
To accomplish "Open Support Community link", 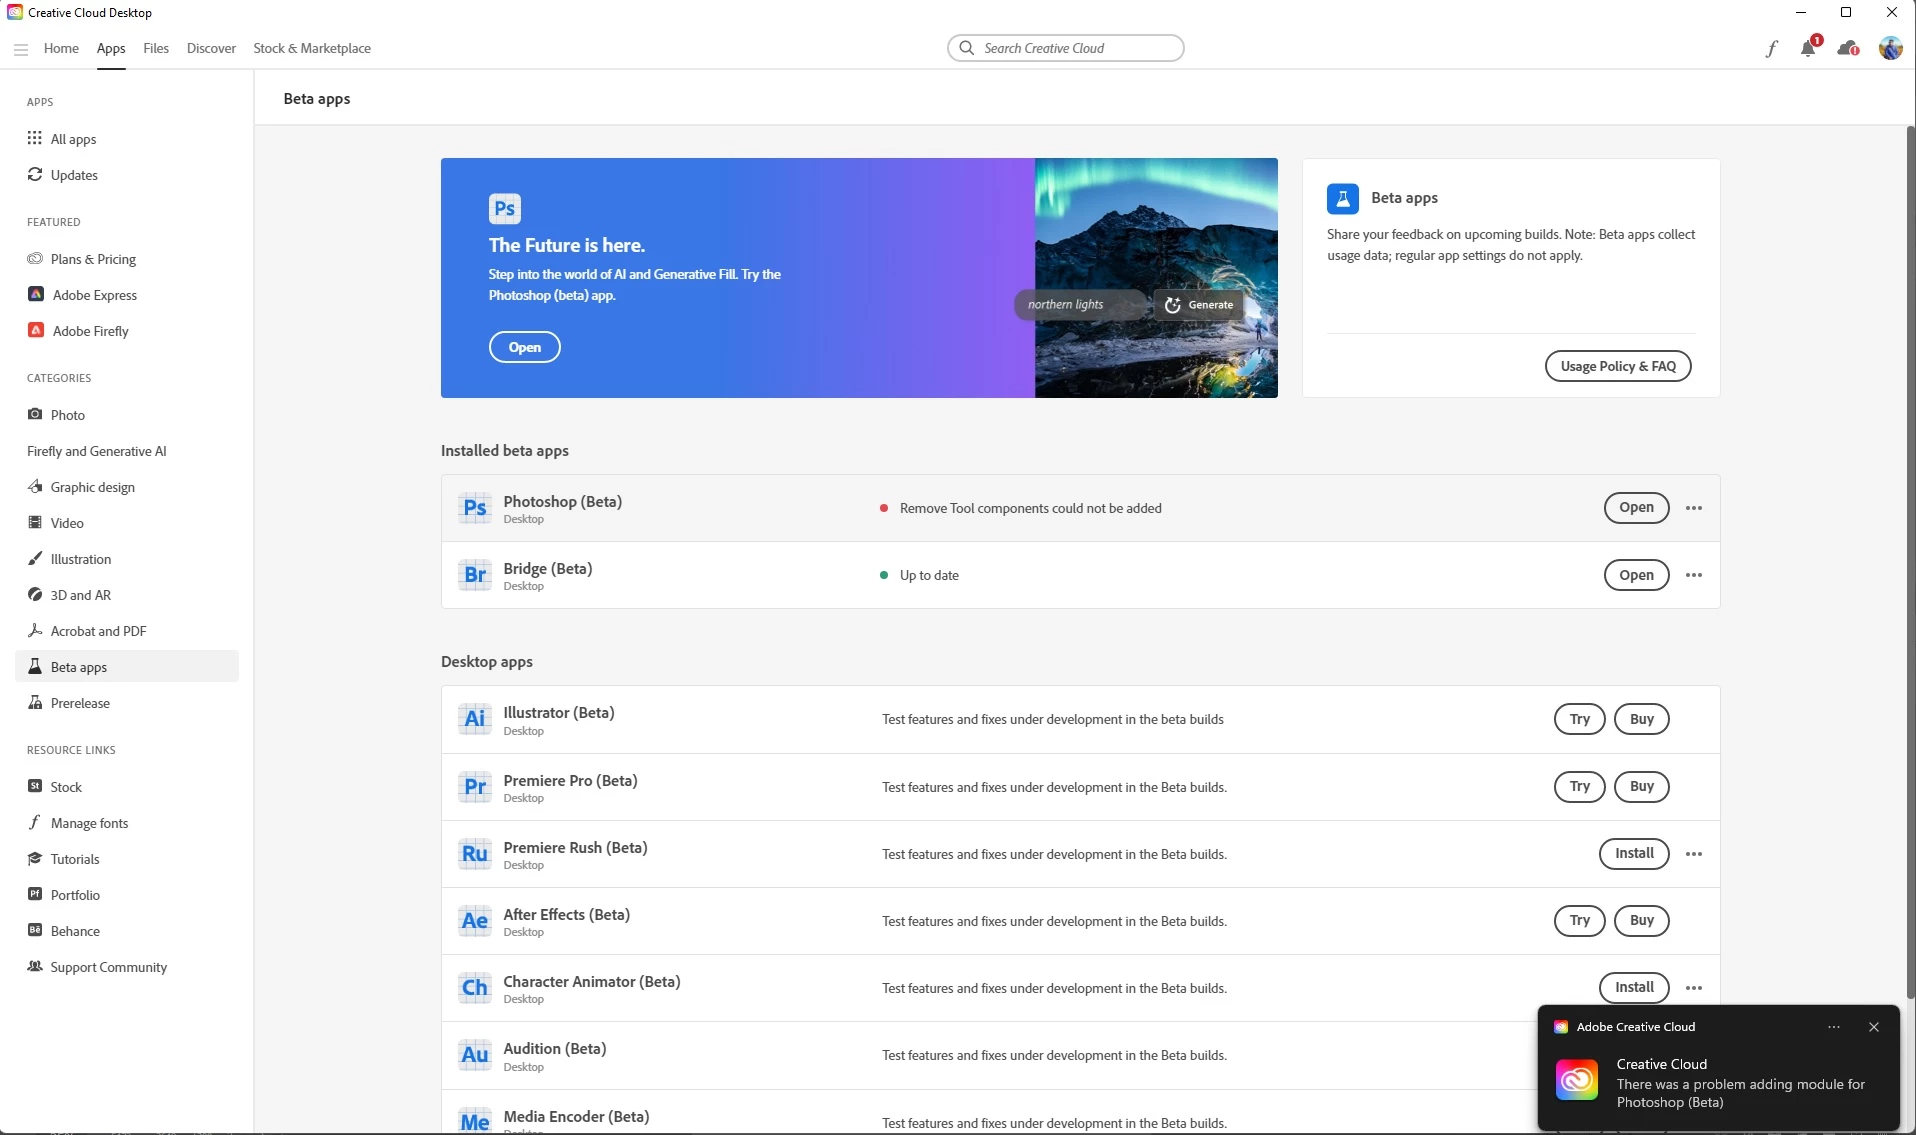I will click(127, 967).
